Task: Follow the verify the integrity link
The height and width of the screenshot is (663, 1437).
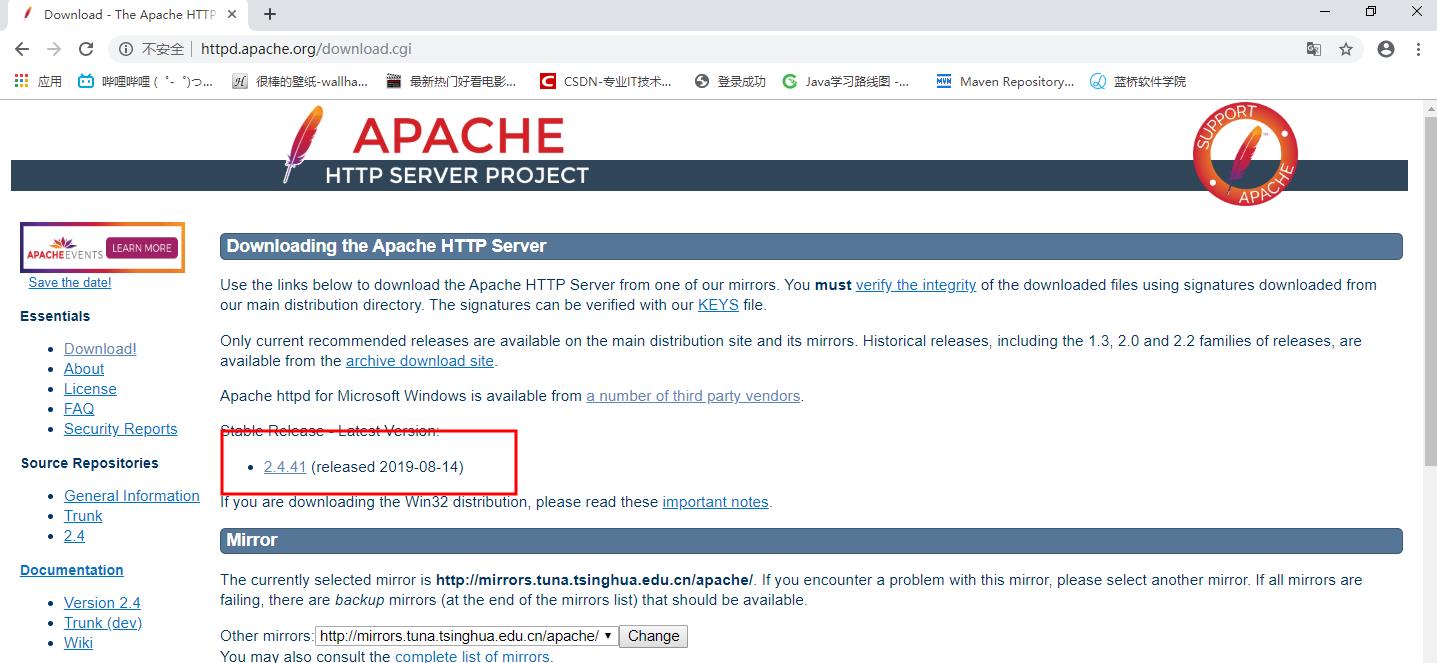Action: [x=916, y=285]
